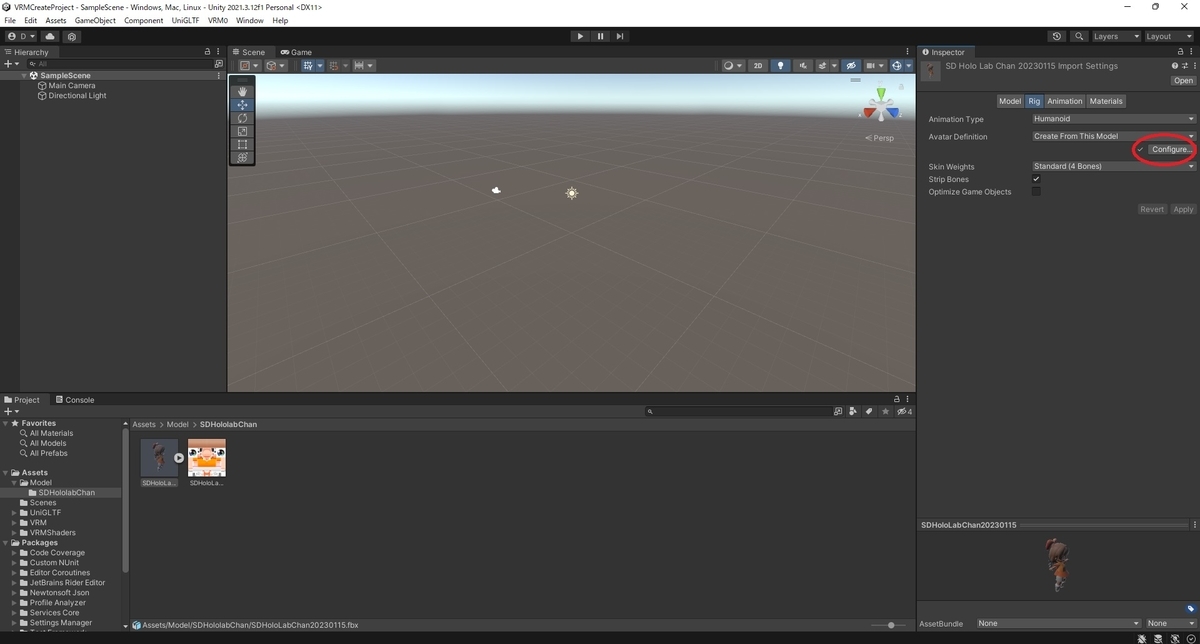This screenshot has width=1200, height=644.
Task: Select Directional Light in Hierarchy
Action: point(77,96)
